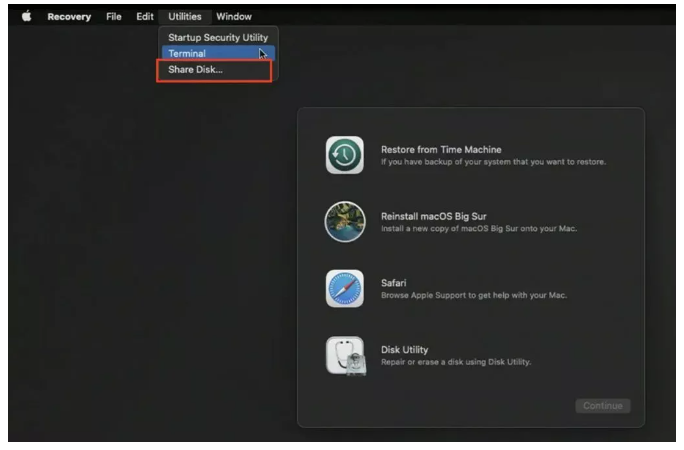Open the Apple logo menu
The width and height of the screenshot is (684, 450).
[x=27, y=16]
